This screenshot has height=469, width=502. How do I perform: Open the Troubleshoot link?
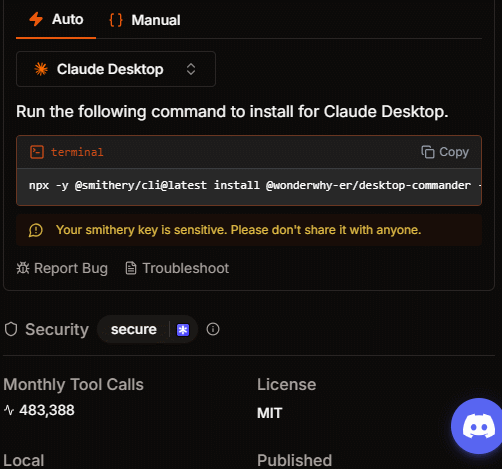(177, 268)
